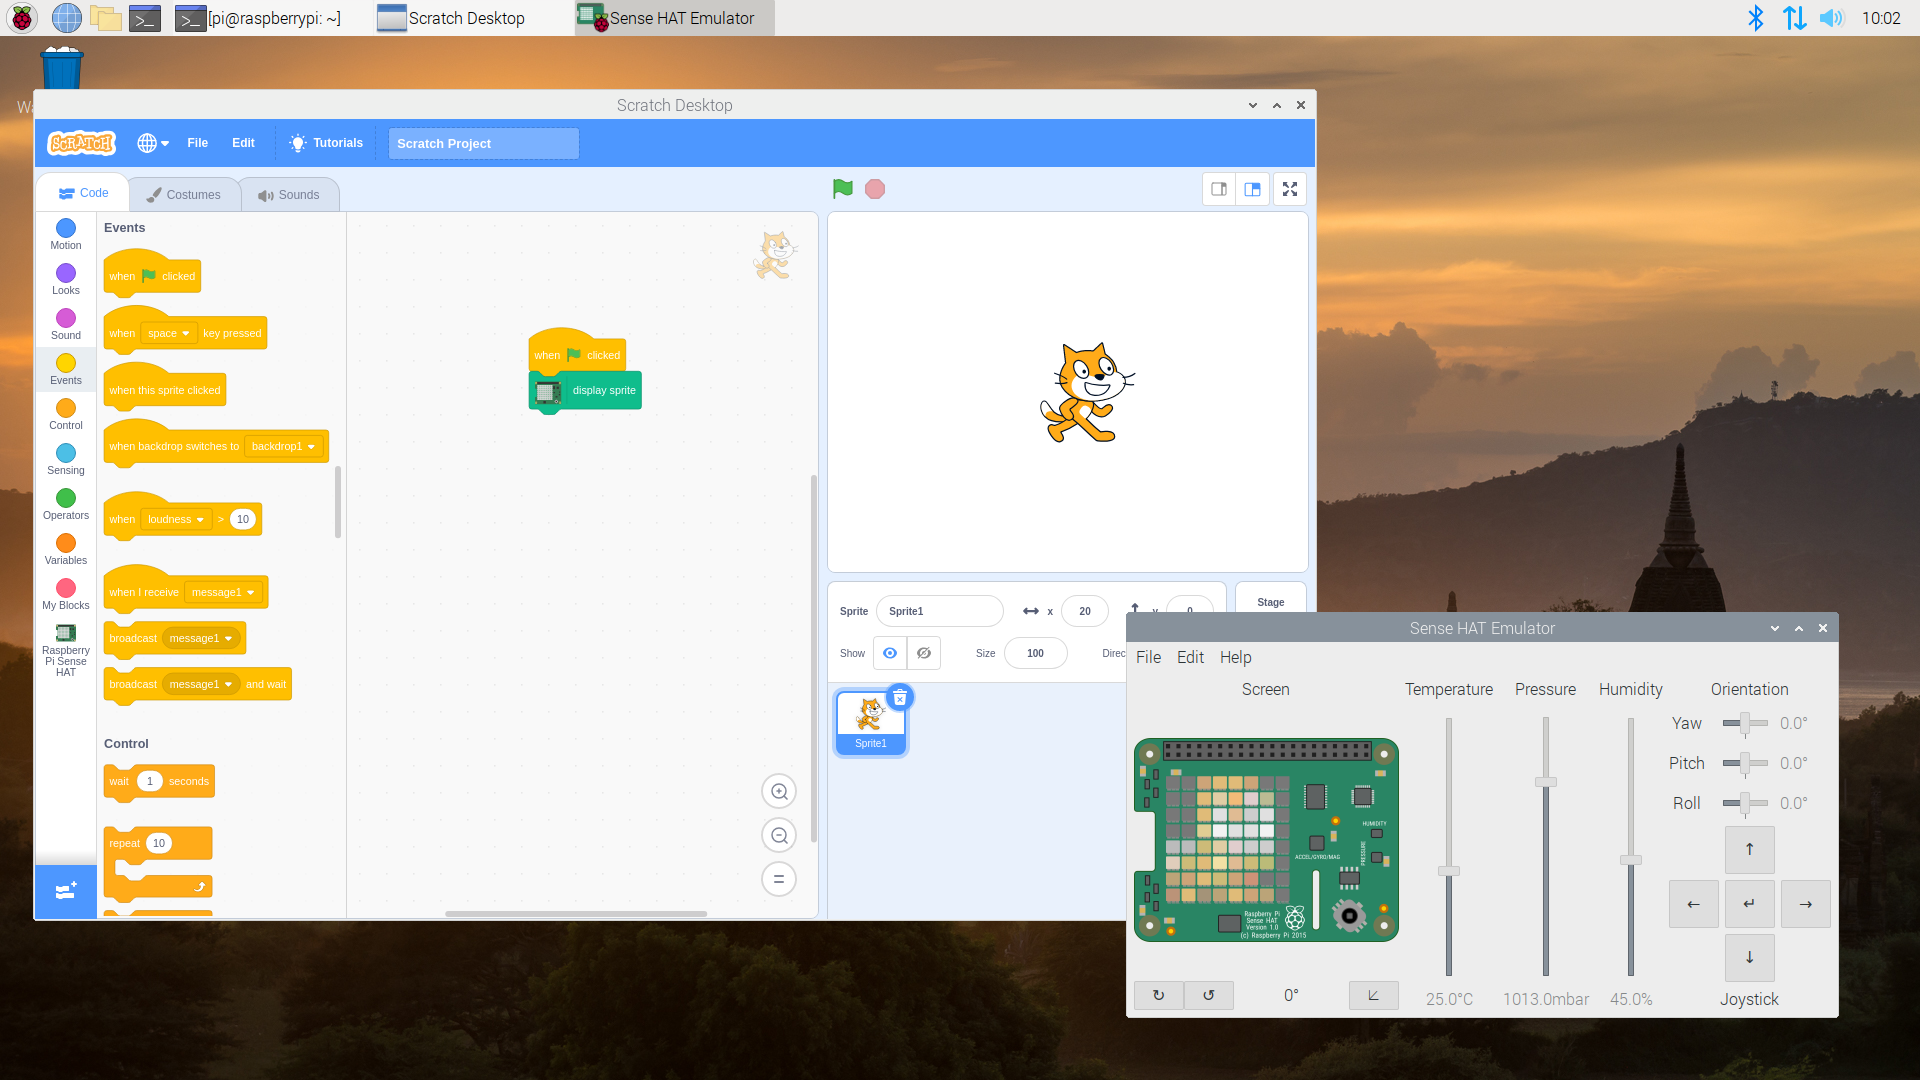The height and width of the screenshot is (1080, 1920).
Task: Open Scratch Desktop File menu
Action: pos(196,142)
